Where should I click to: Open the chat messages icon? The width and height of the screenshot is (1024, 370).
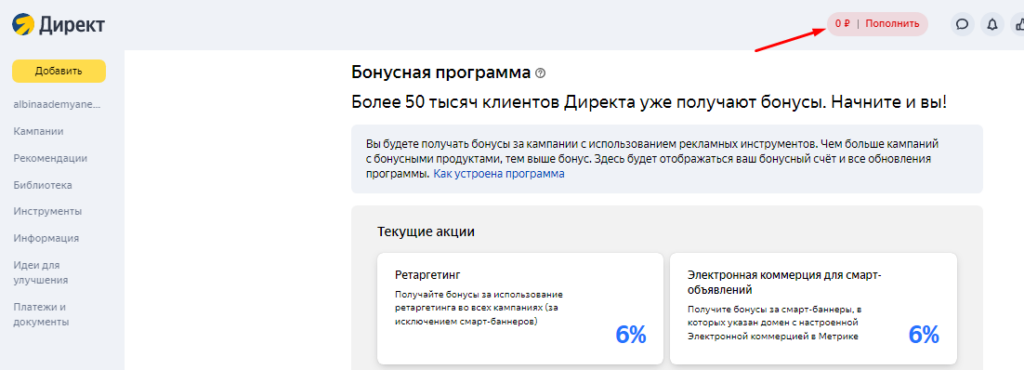point(962,24)
